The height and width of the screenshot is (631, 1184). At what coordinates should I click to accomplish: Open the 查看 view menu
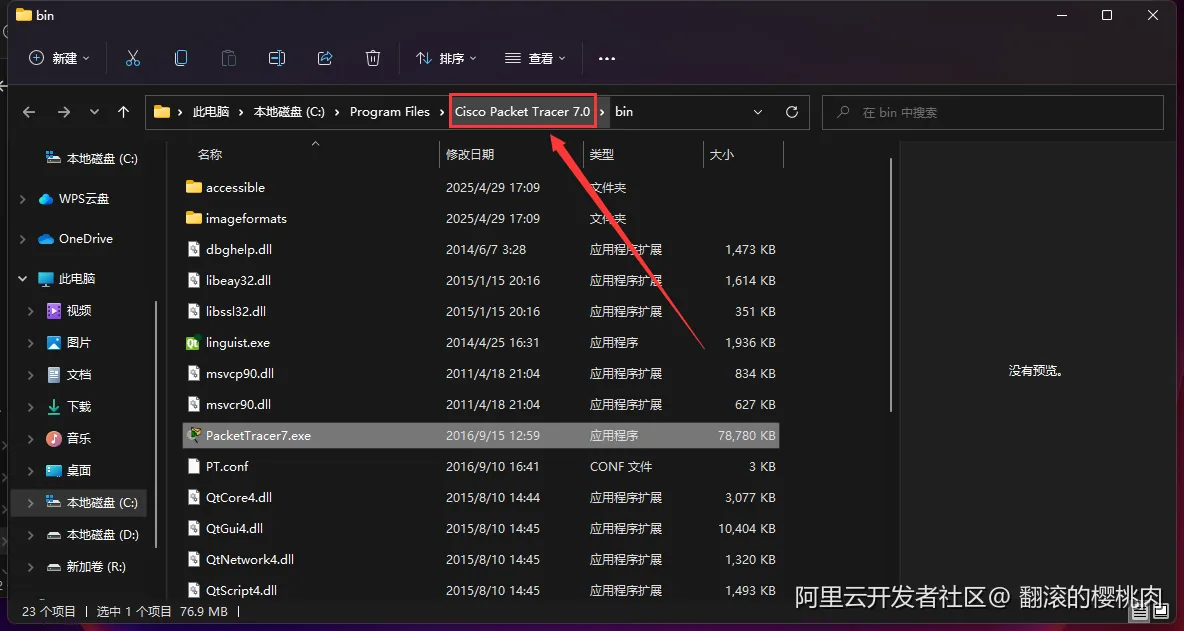[535, 58]
